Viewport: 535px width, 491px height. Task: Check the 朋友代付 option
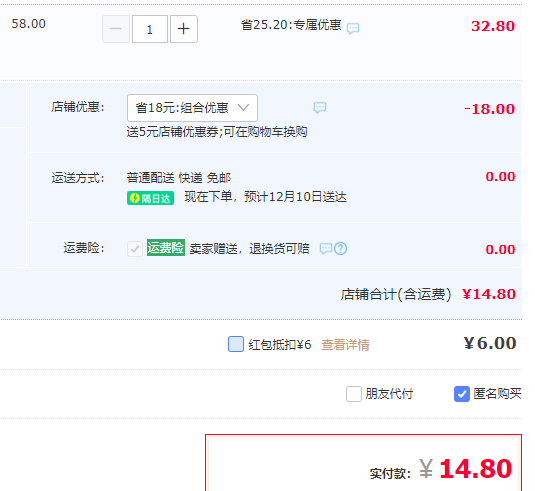(354, 394)
